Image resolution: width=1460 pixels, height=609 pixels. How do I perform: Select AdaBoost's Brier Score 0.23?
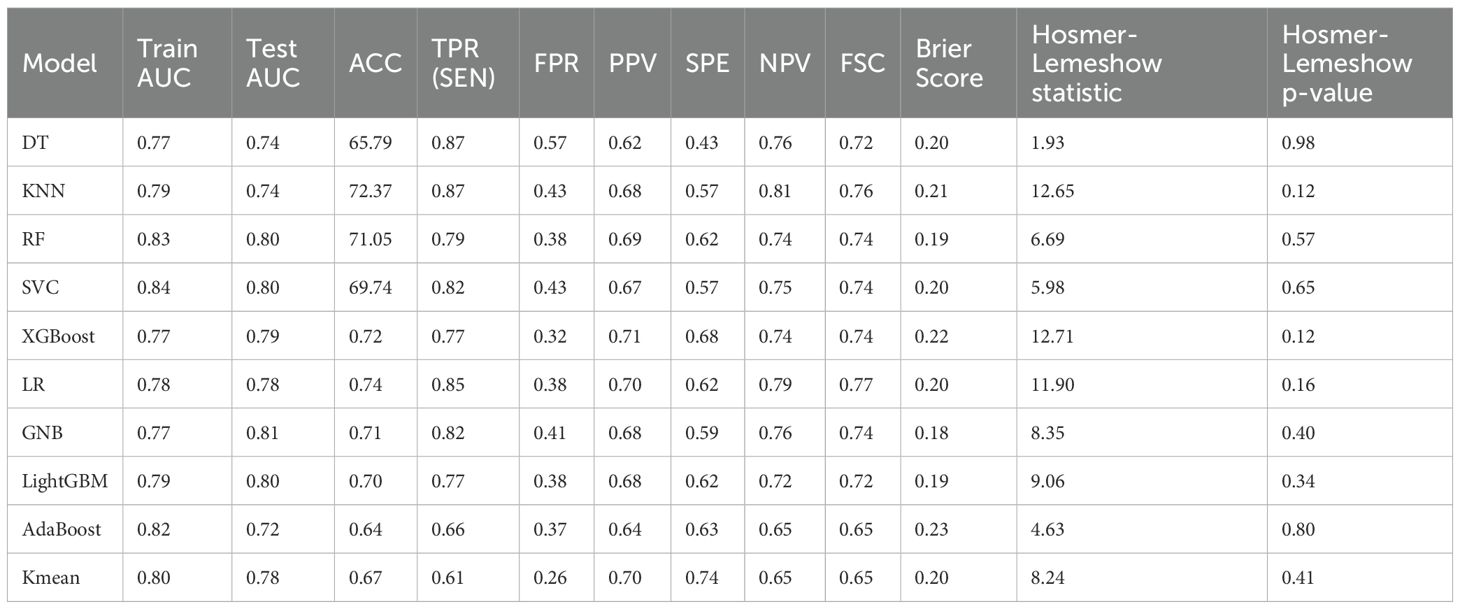931,530
